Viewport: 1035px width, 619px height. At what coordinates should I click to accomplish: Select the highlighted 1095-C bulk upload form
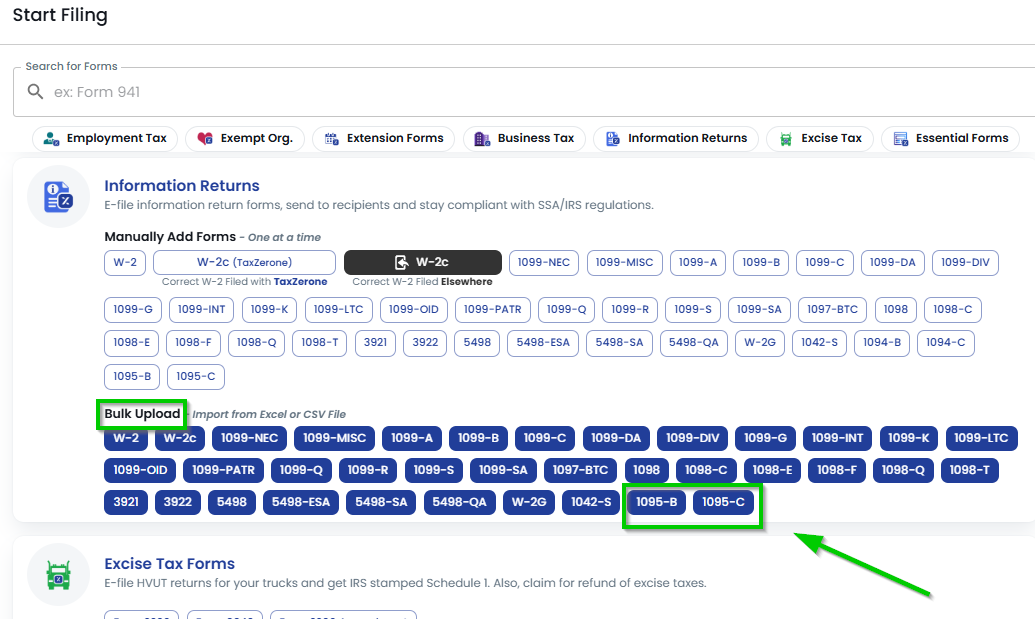pyautogui.click(x=724, y=502)
